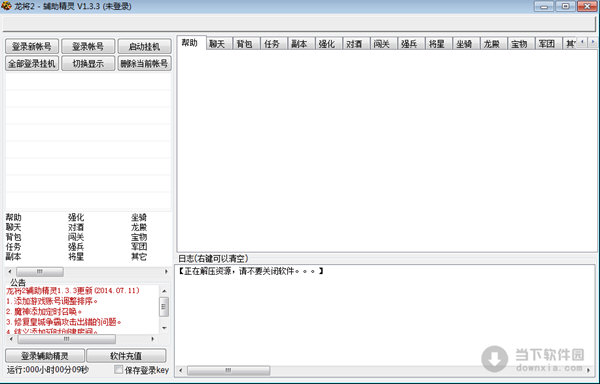Image resolution: width=600 pixels, height=384 pixels.
Task: Click 闯关 in the left list
Action: 76,237
